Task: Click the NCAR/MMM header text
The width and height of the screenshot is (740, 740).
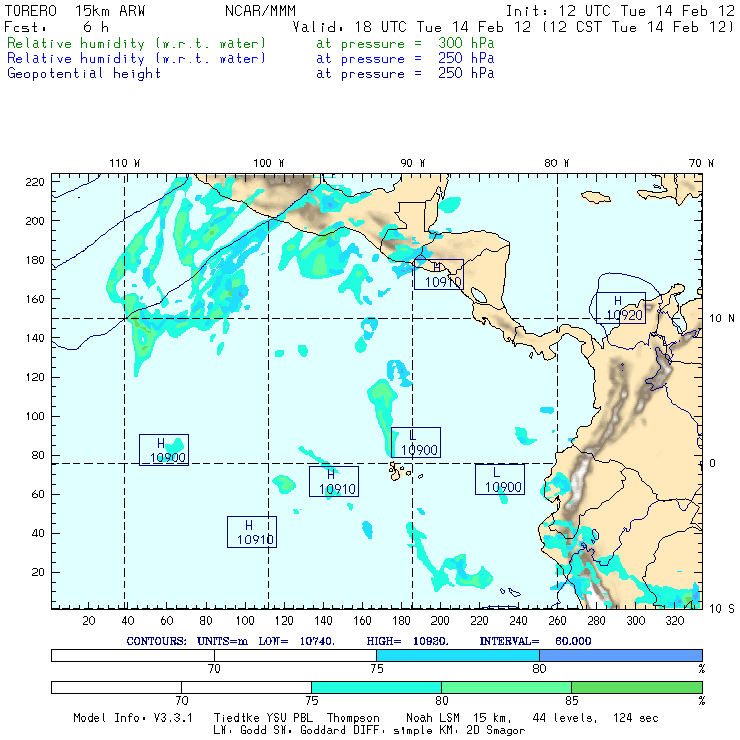Action: coord(260,10)
